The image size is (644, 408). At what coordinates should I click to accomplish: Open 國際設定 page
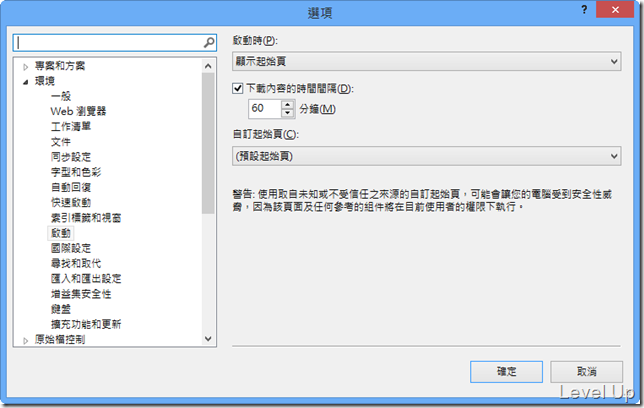(71, 248)
